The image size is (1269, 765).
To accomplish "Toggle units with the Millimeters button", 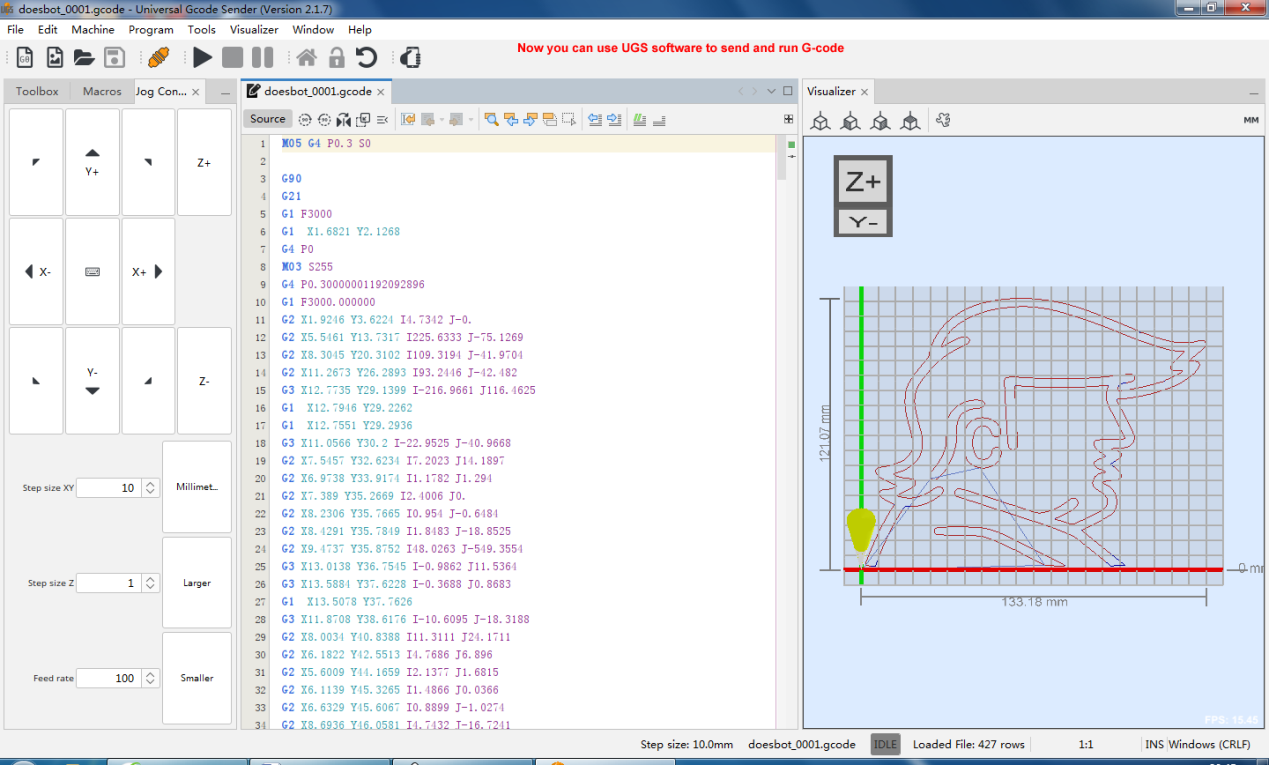I will coord(197,487).
